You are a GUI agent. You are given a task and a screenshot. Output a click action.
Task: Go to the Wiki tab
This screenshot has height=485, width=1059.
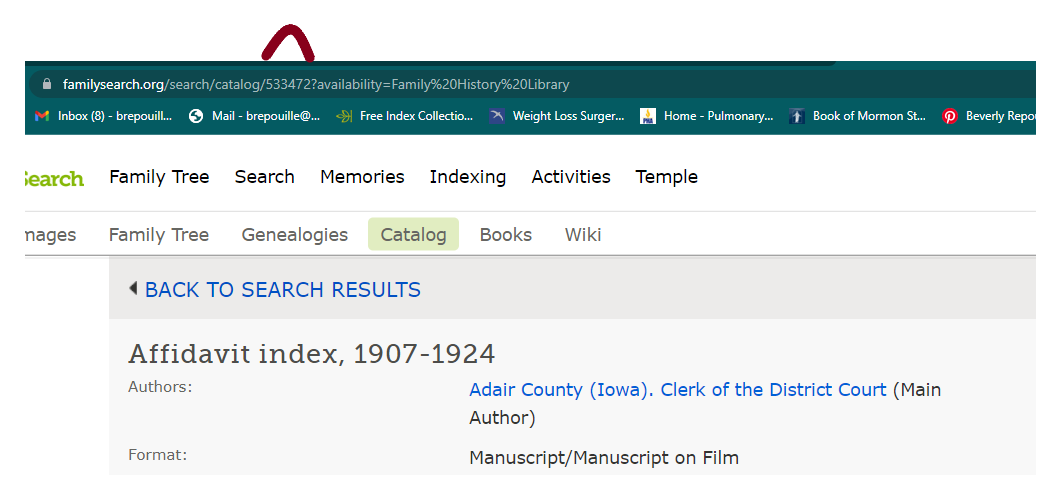click(583, 235)
